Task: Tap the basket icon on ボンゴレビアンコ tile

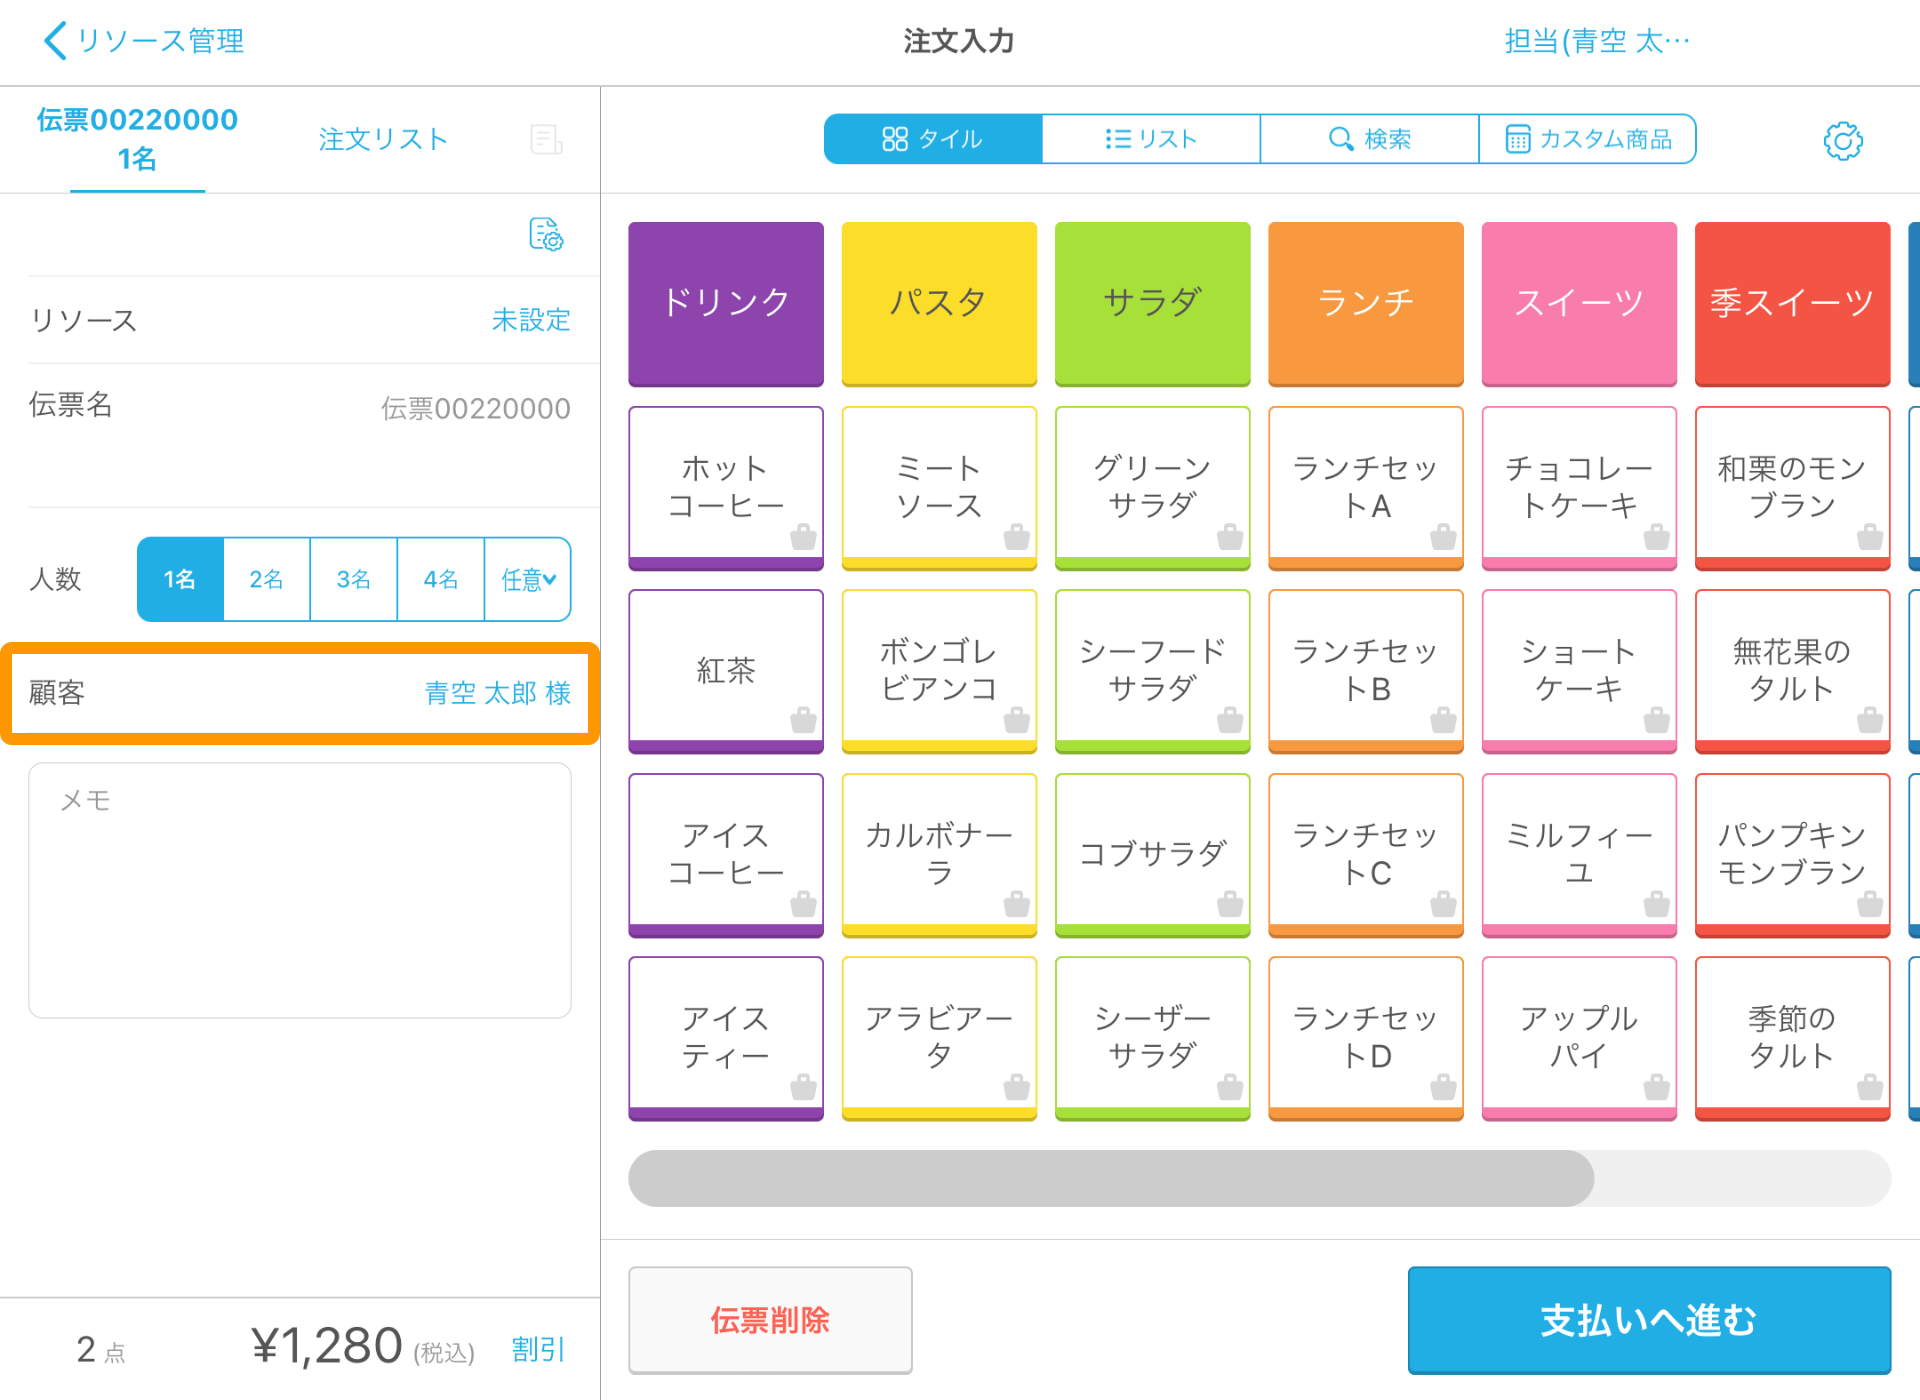Action: [x=1017, y=720]
